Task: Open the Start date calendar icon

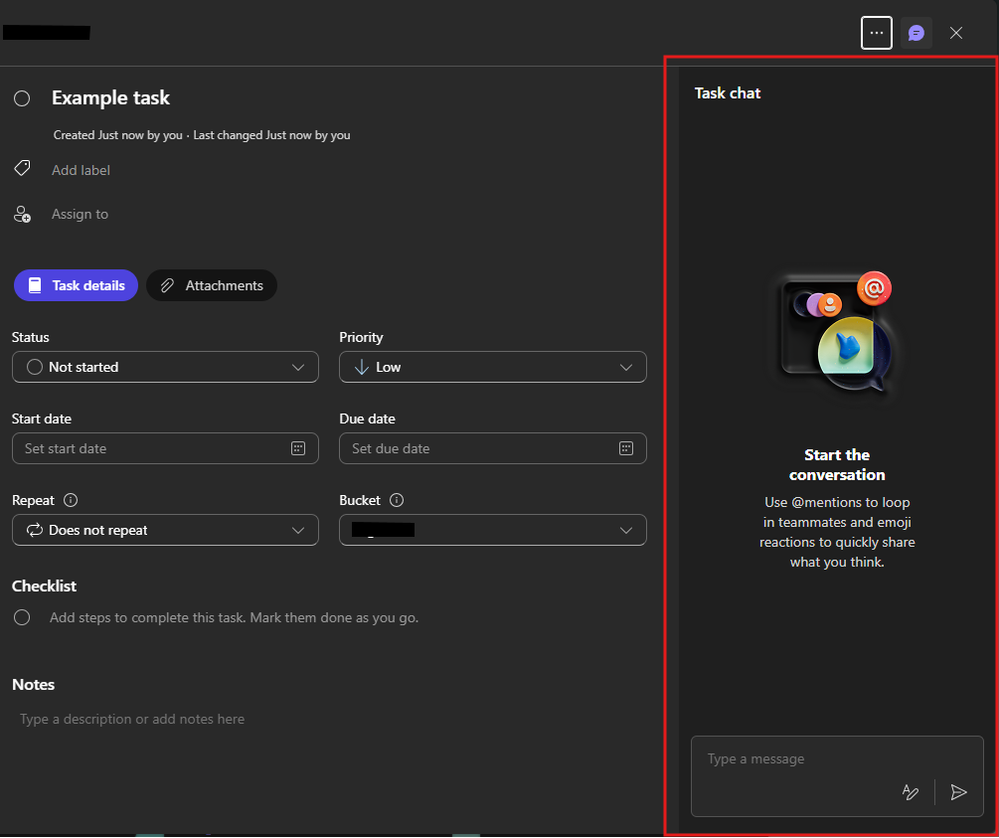Action: [298, 449]
